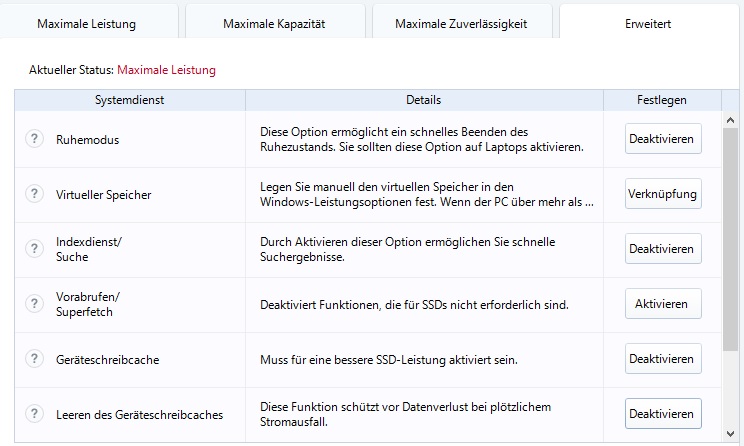The image size is (744, 446).
Task: Click the Festlegen column header
Action: coord(661,100)
